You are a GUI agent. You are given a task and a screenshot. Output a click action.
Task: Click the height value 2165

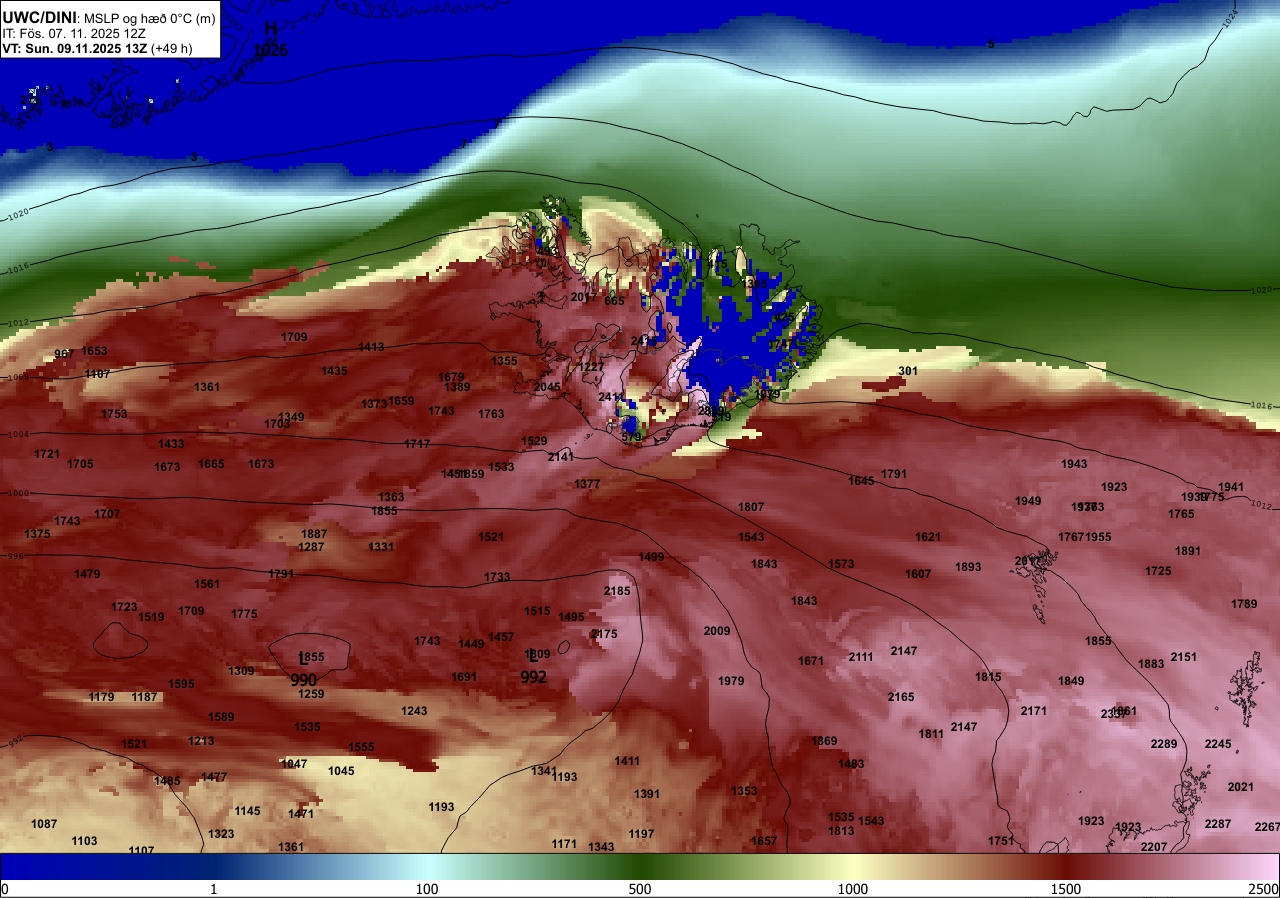click(901, 697)
